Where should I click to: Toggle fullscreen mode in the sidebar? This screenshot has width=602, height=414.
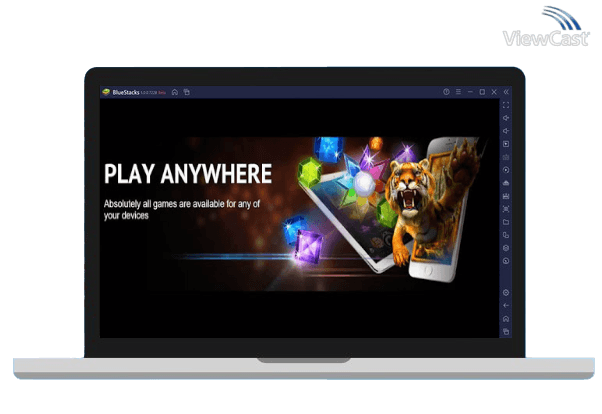click(x=506, y=105)
